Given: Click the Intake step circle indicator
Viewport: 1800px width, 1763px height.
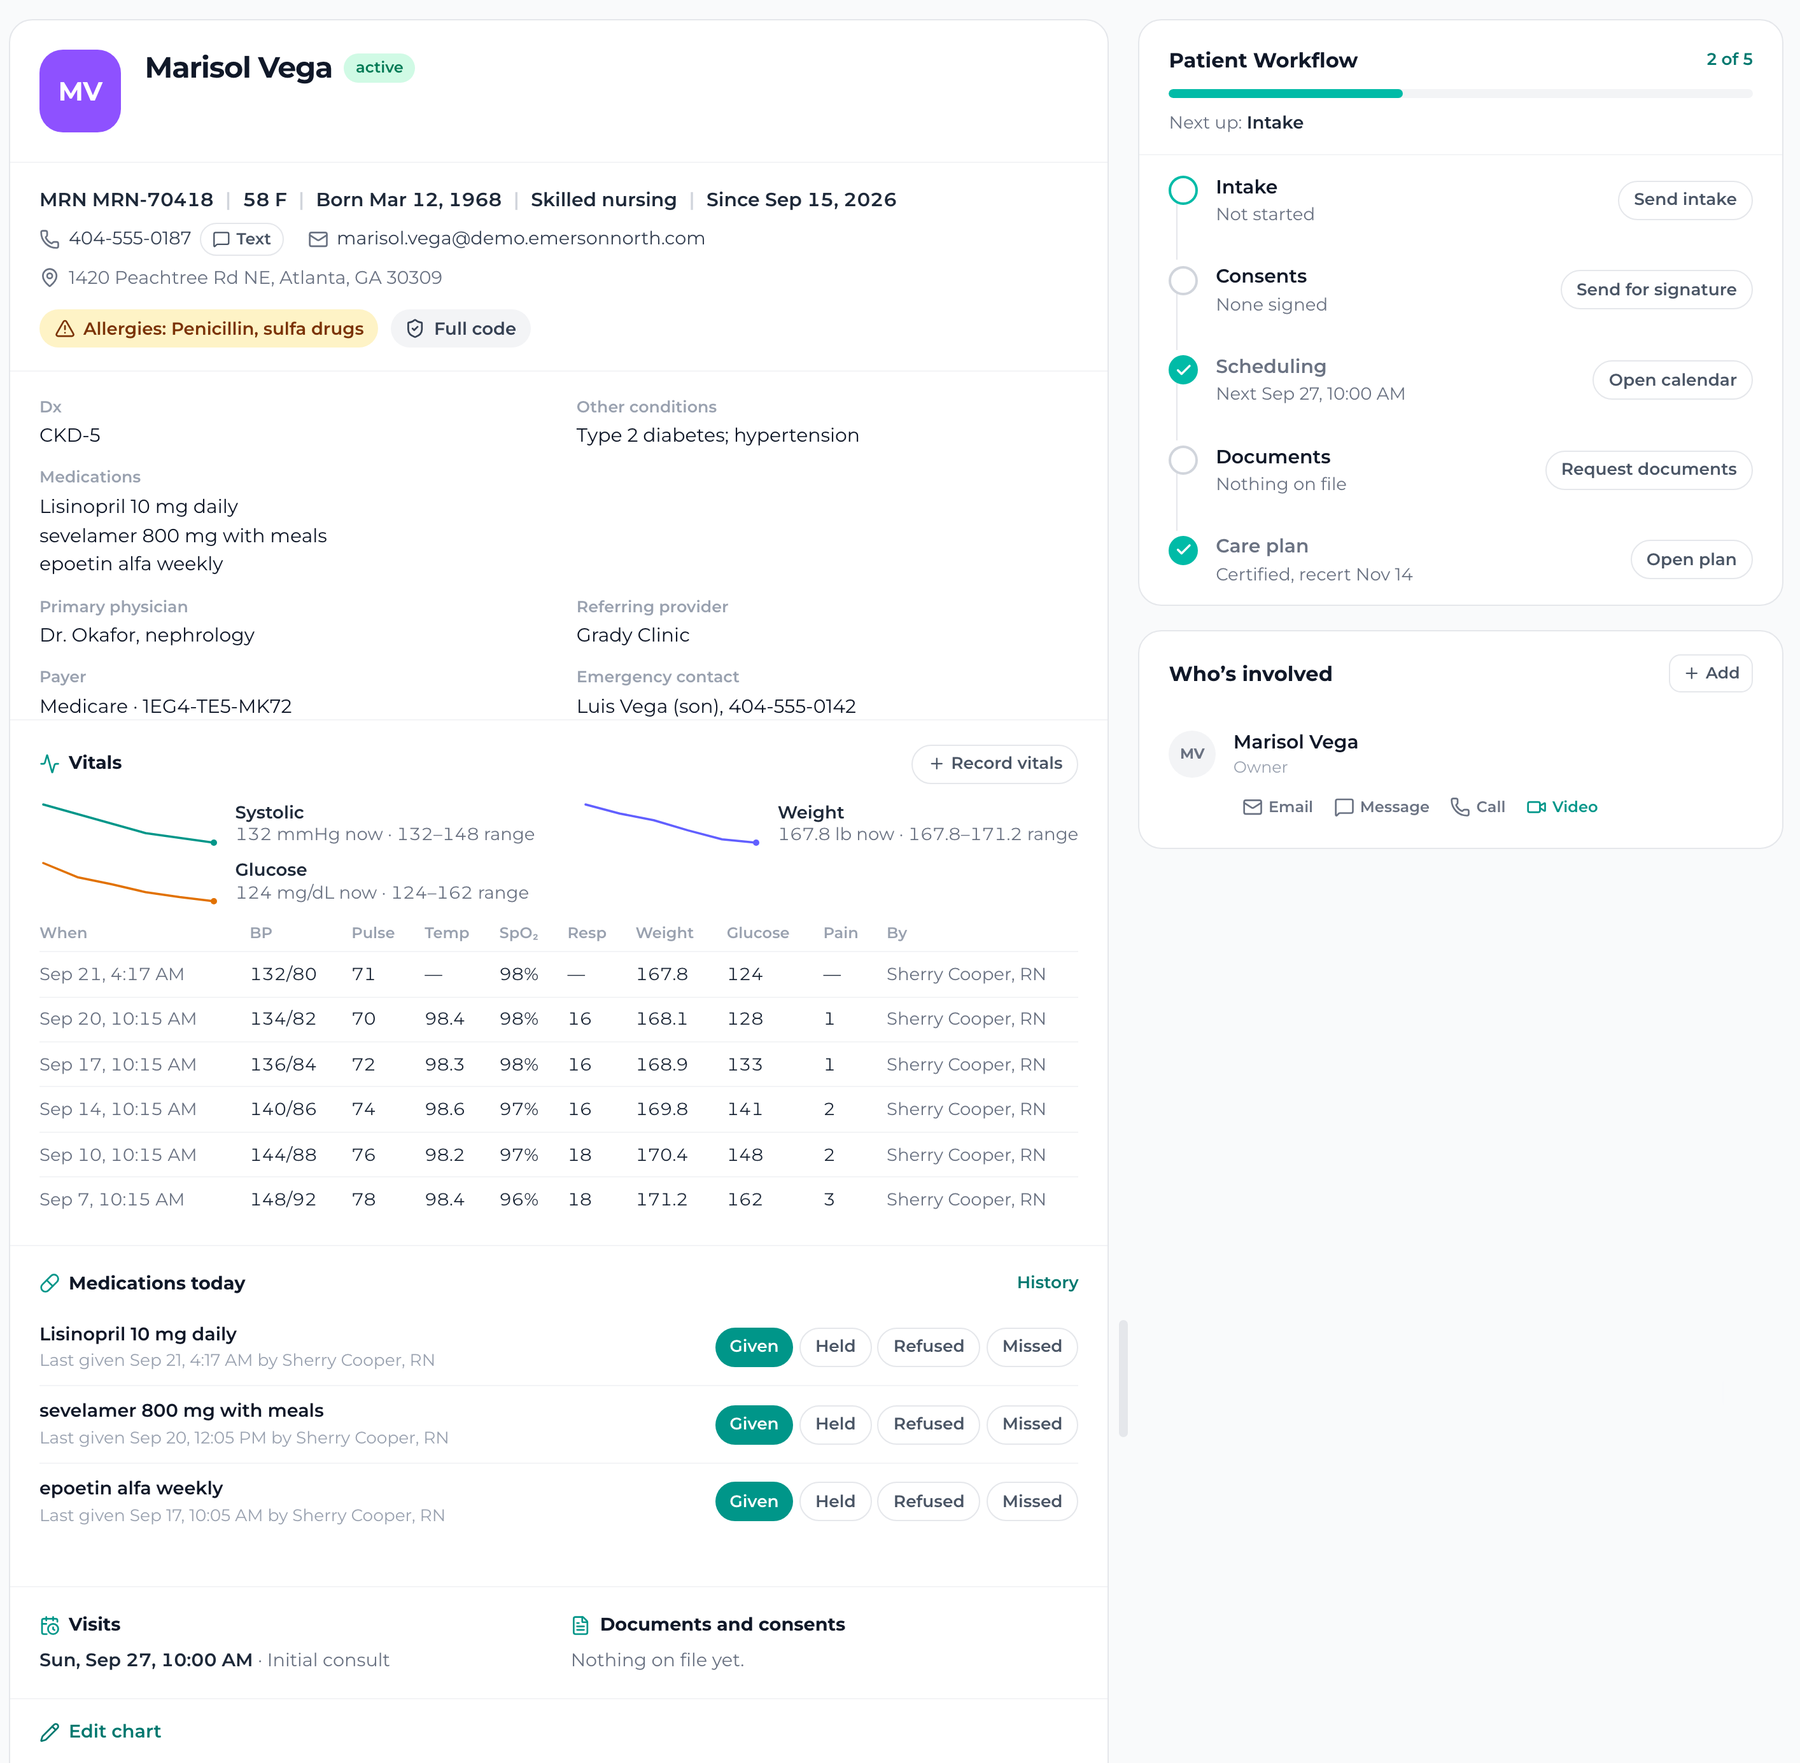Looking at the screenshot, I should coord(1183,190).
